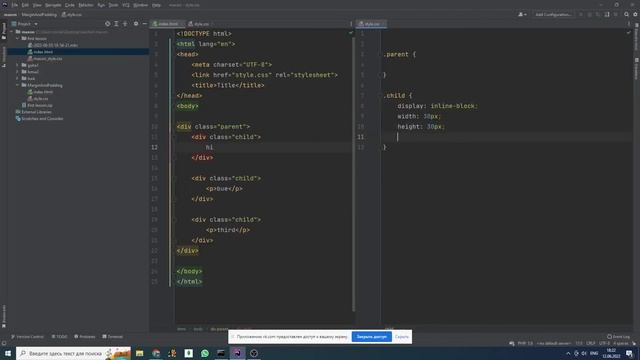
Task: Click 'display: inline-block;' line in style.css
Action: coord(437,106)
